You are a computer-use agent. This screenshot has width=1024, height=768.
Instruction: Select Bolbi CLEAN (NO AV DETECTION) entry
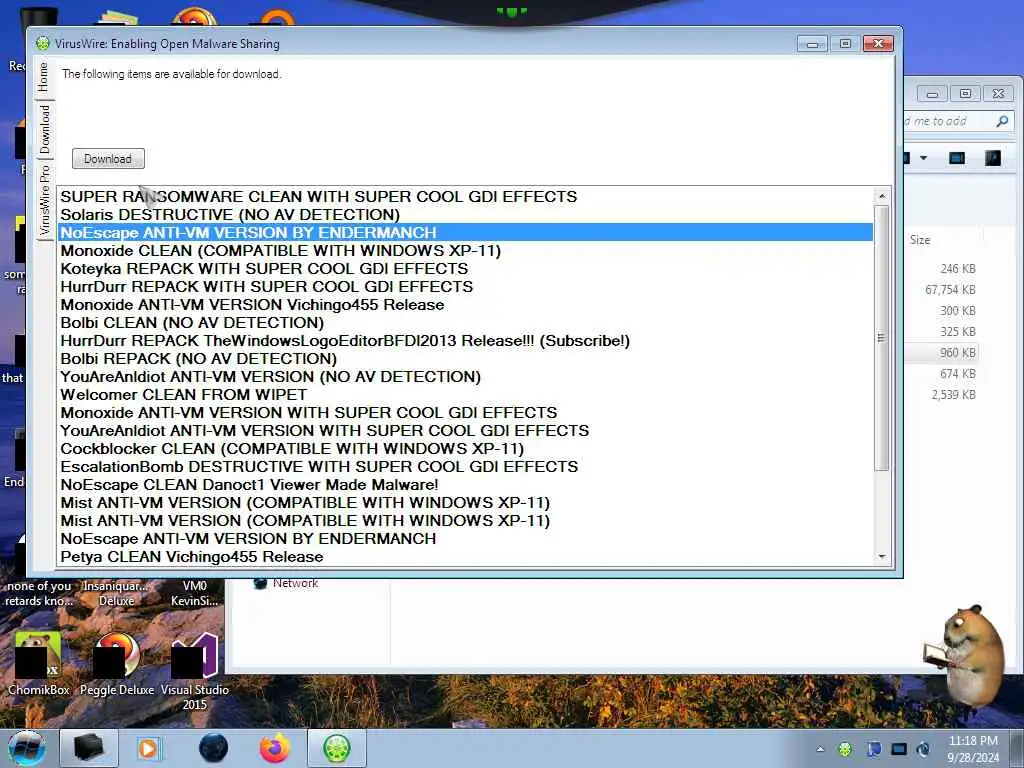tap(465, 323)
